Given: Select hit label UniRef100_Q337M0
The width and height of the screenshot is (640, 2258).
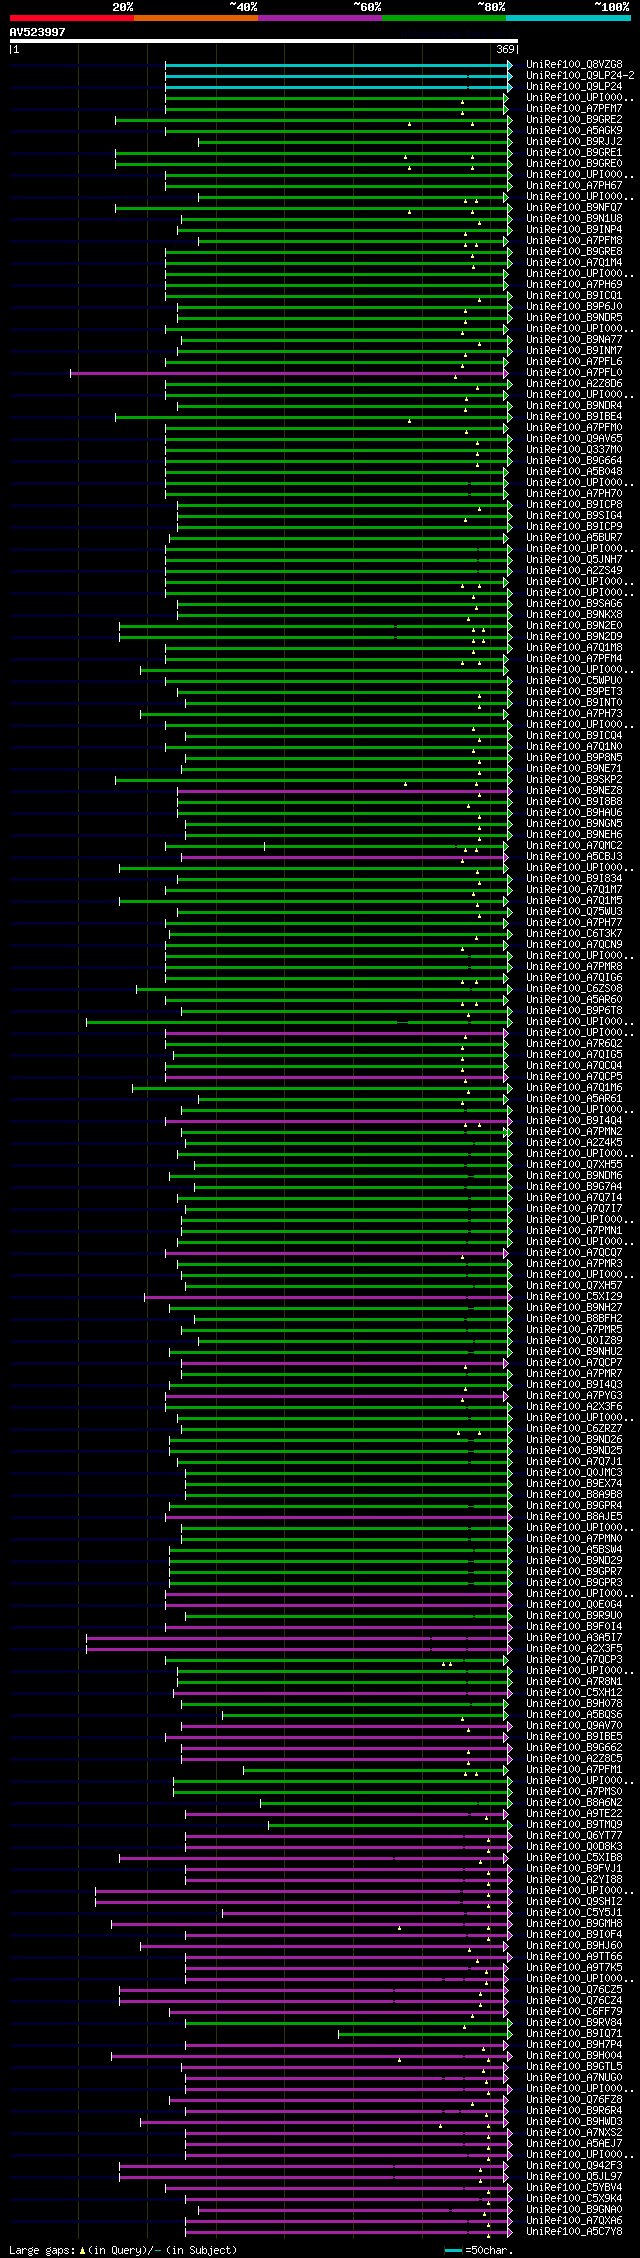Looking at the screenshot, I should 574,450.
